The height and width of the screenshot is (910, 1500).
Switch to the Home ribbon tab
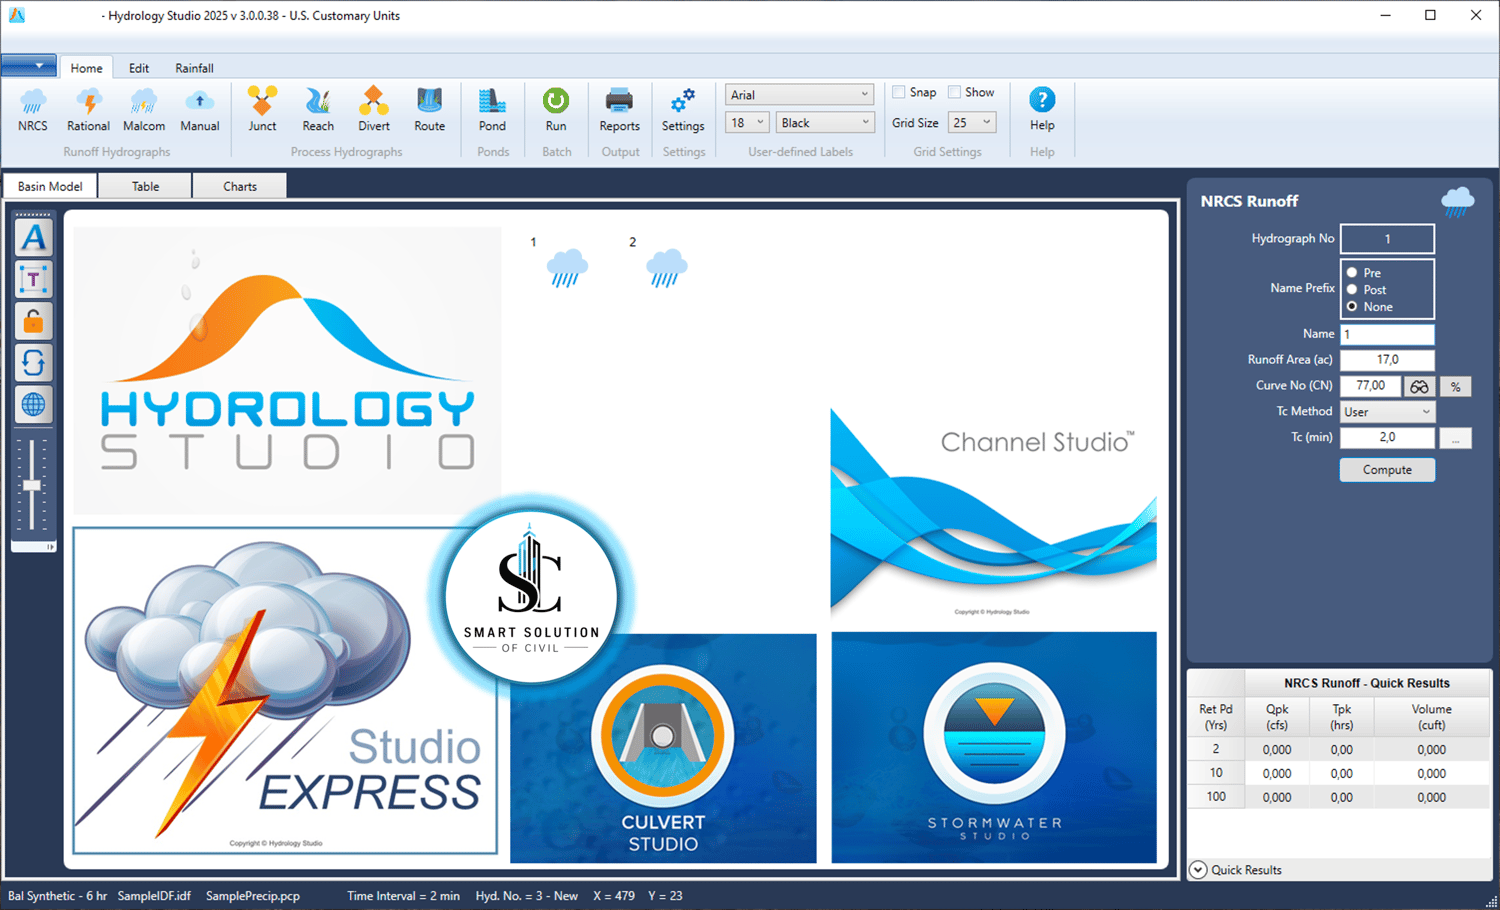pos(86,68)
